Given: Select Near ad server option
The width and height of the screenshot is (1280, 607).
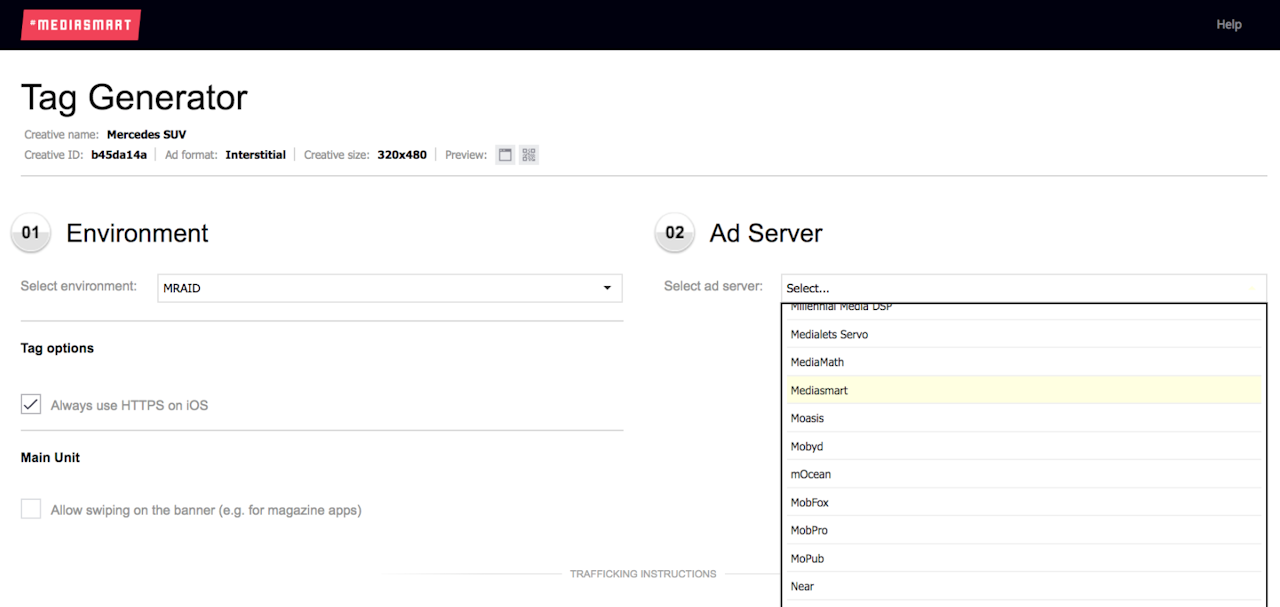Looking at the screenshot, I should 1023,586.
